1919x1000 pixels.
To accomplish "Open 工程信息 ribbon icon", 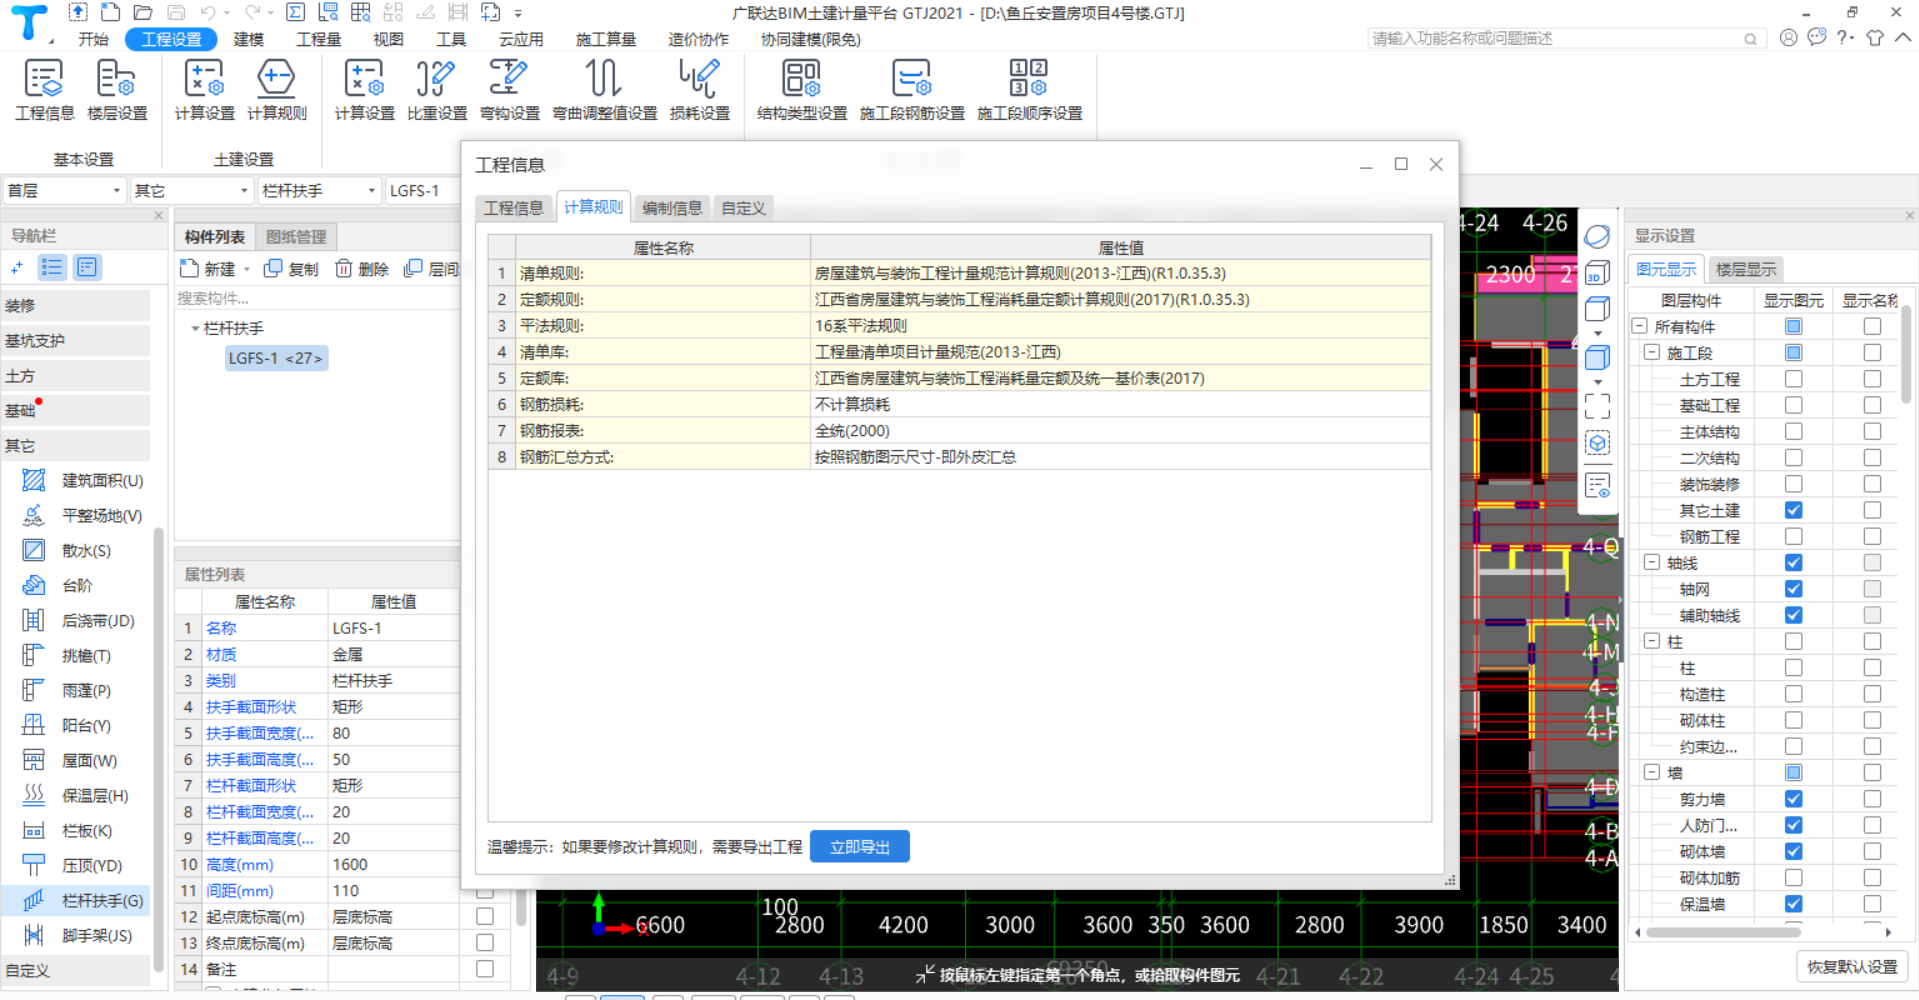I will (x=44, y=90).
